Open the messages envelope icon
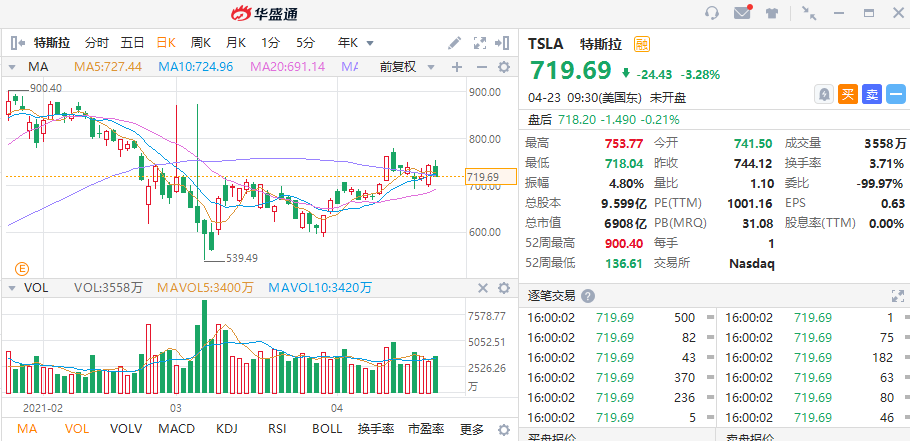 [742, 13]
